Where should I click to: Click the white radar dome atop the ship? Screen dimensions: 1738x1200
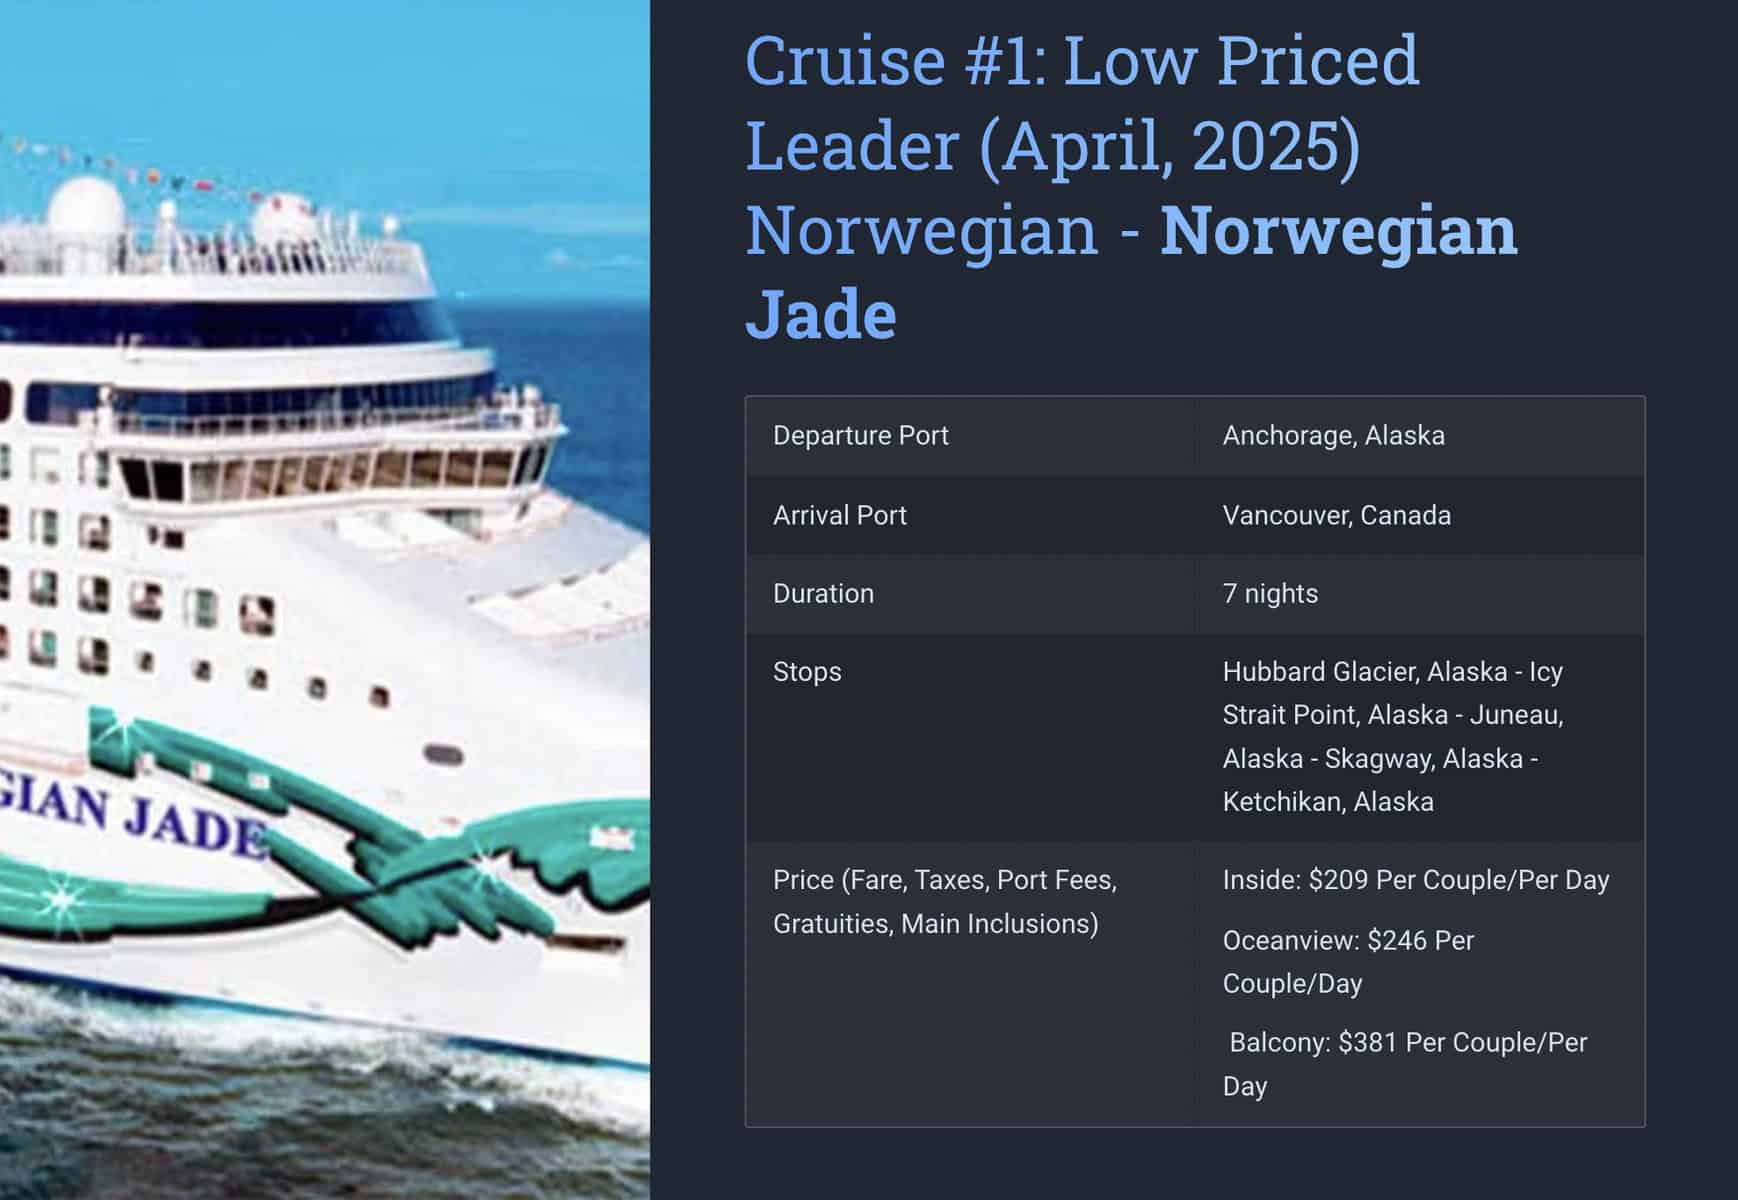pyautogui.click(x=86, y=208)
